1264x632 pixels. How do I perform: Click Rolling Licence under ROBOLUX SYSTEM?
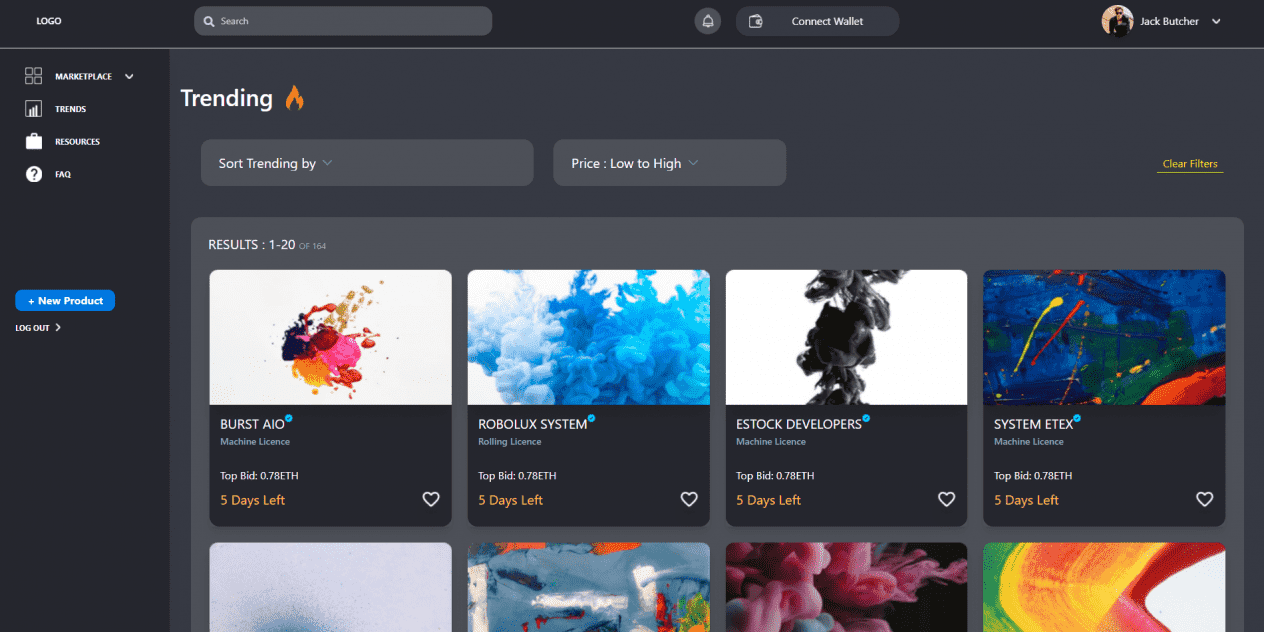point(510,442)
